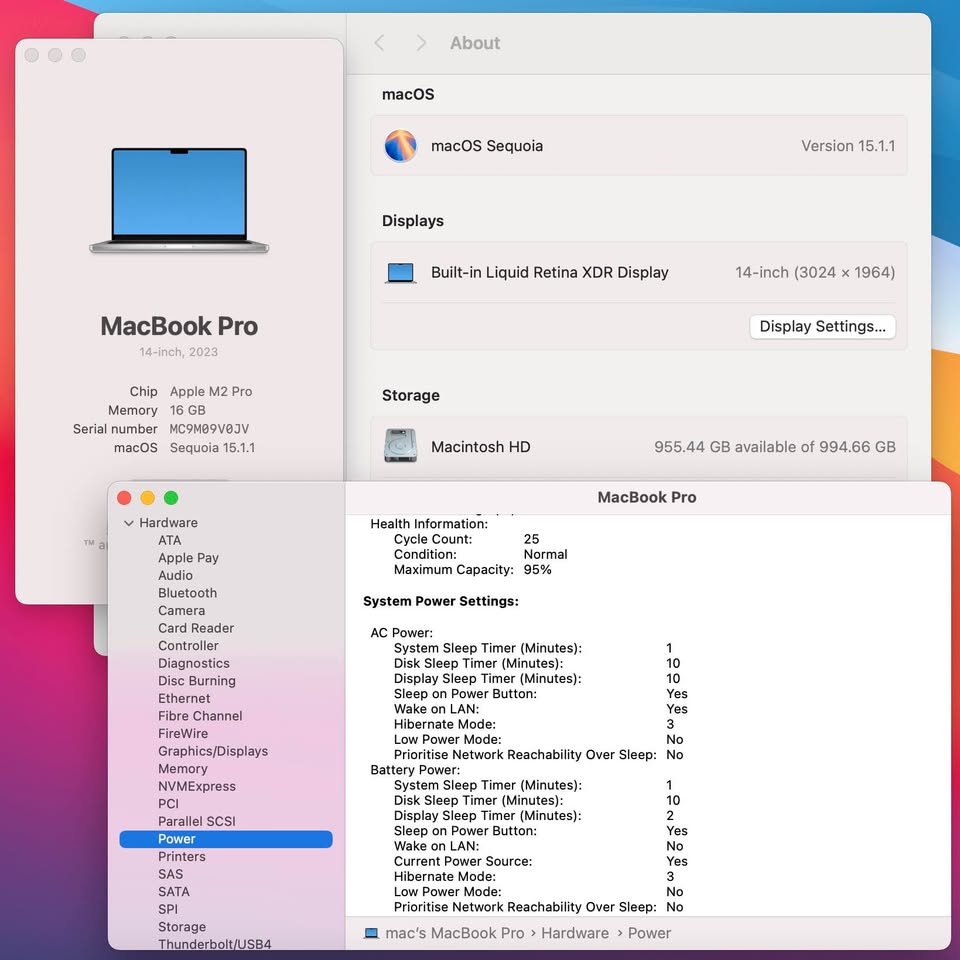Click Maximum Capacity 95% value

(537, 570)
